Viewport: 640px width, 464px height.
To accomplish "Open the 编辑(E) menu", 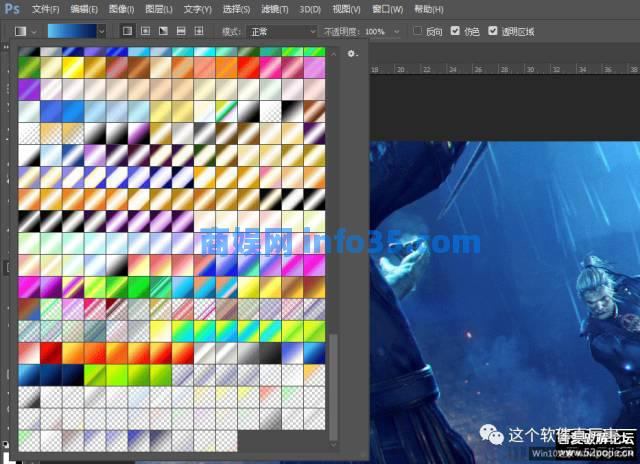I will 84,9.
